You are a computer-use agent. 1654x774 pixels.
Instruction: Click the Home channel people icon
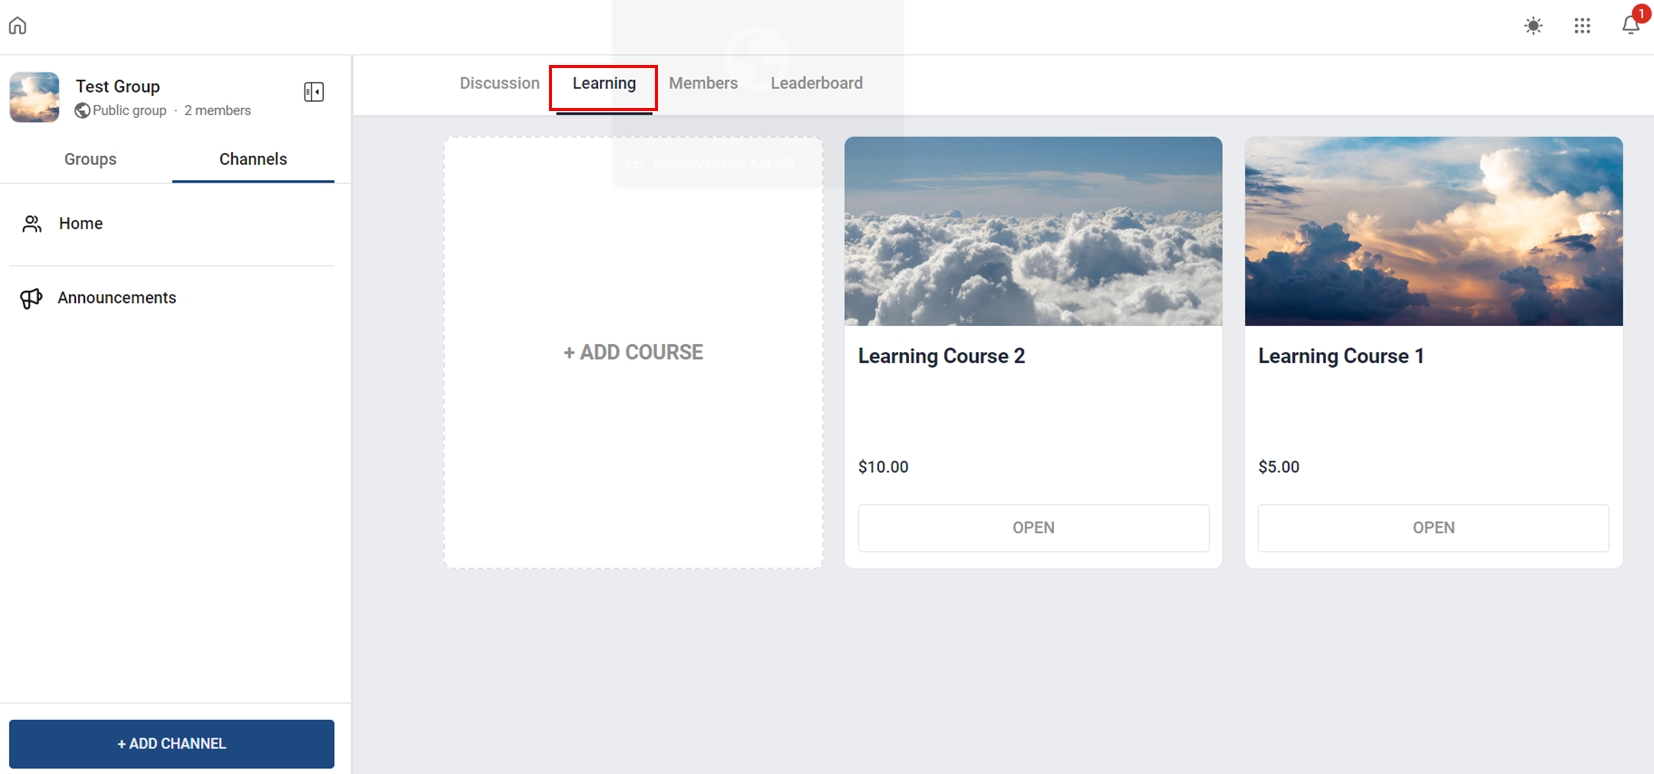tap(32, 224)
